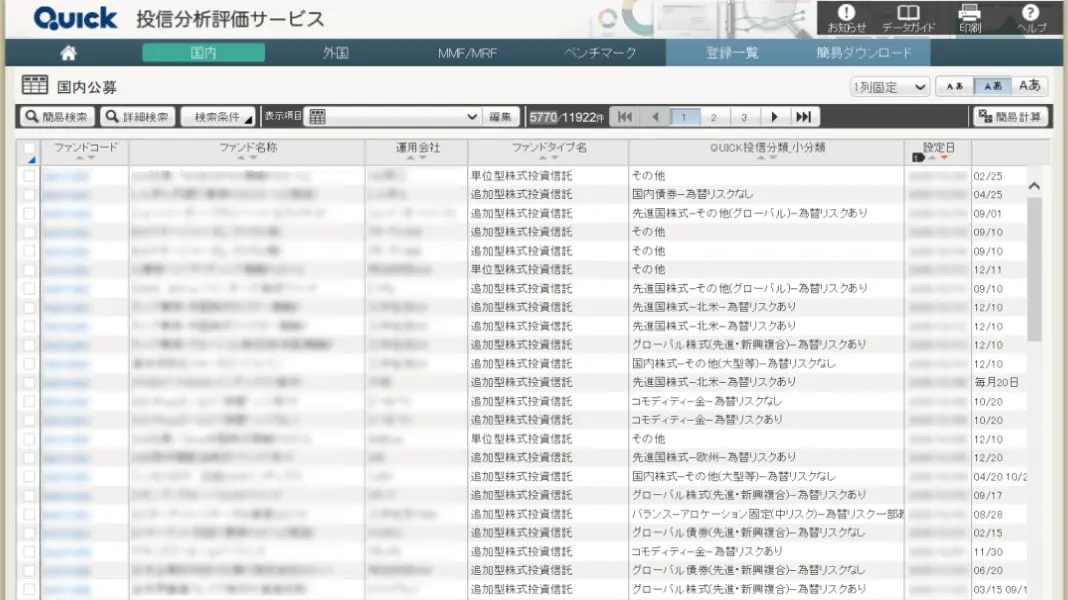Toggle the select-all header checkbox
This screenshot has width=1068, height=600.
tap(29, 148)
